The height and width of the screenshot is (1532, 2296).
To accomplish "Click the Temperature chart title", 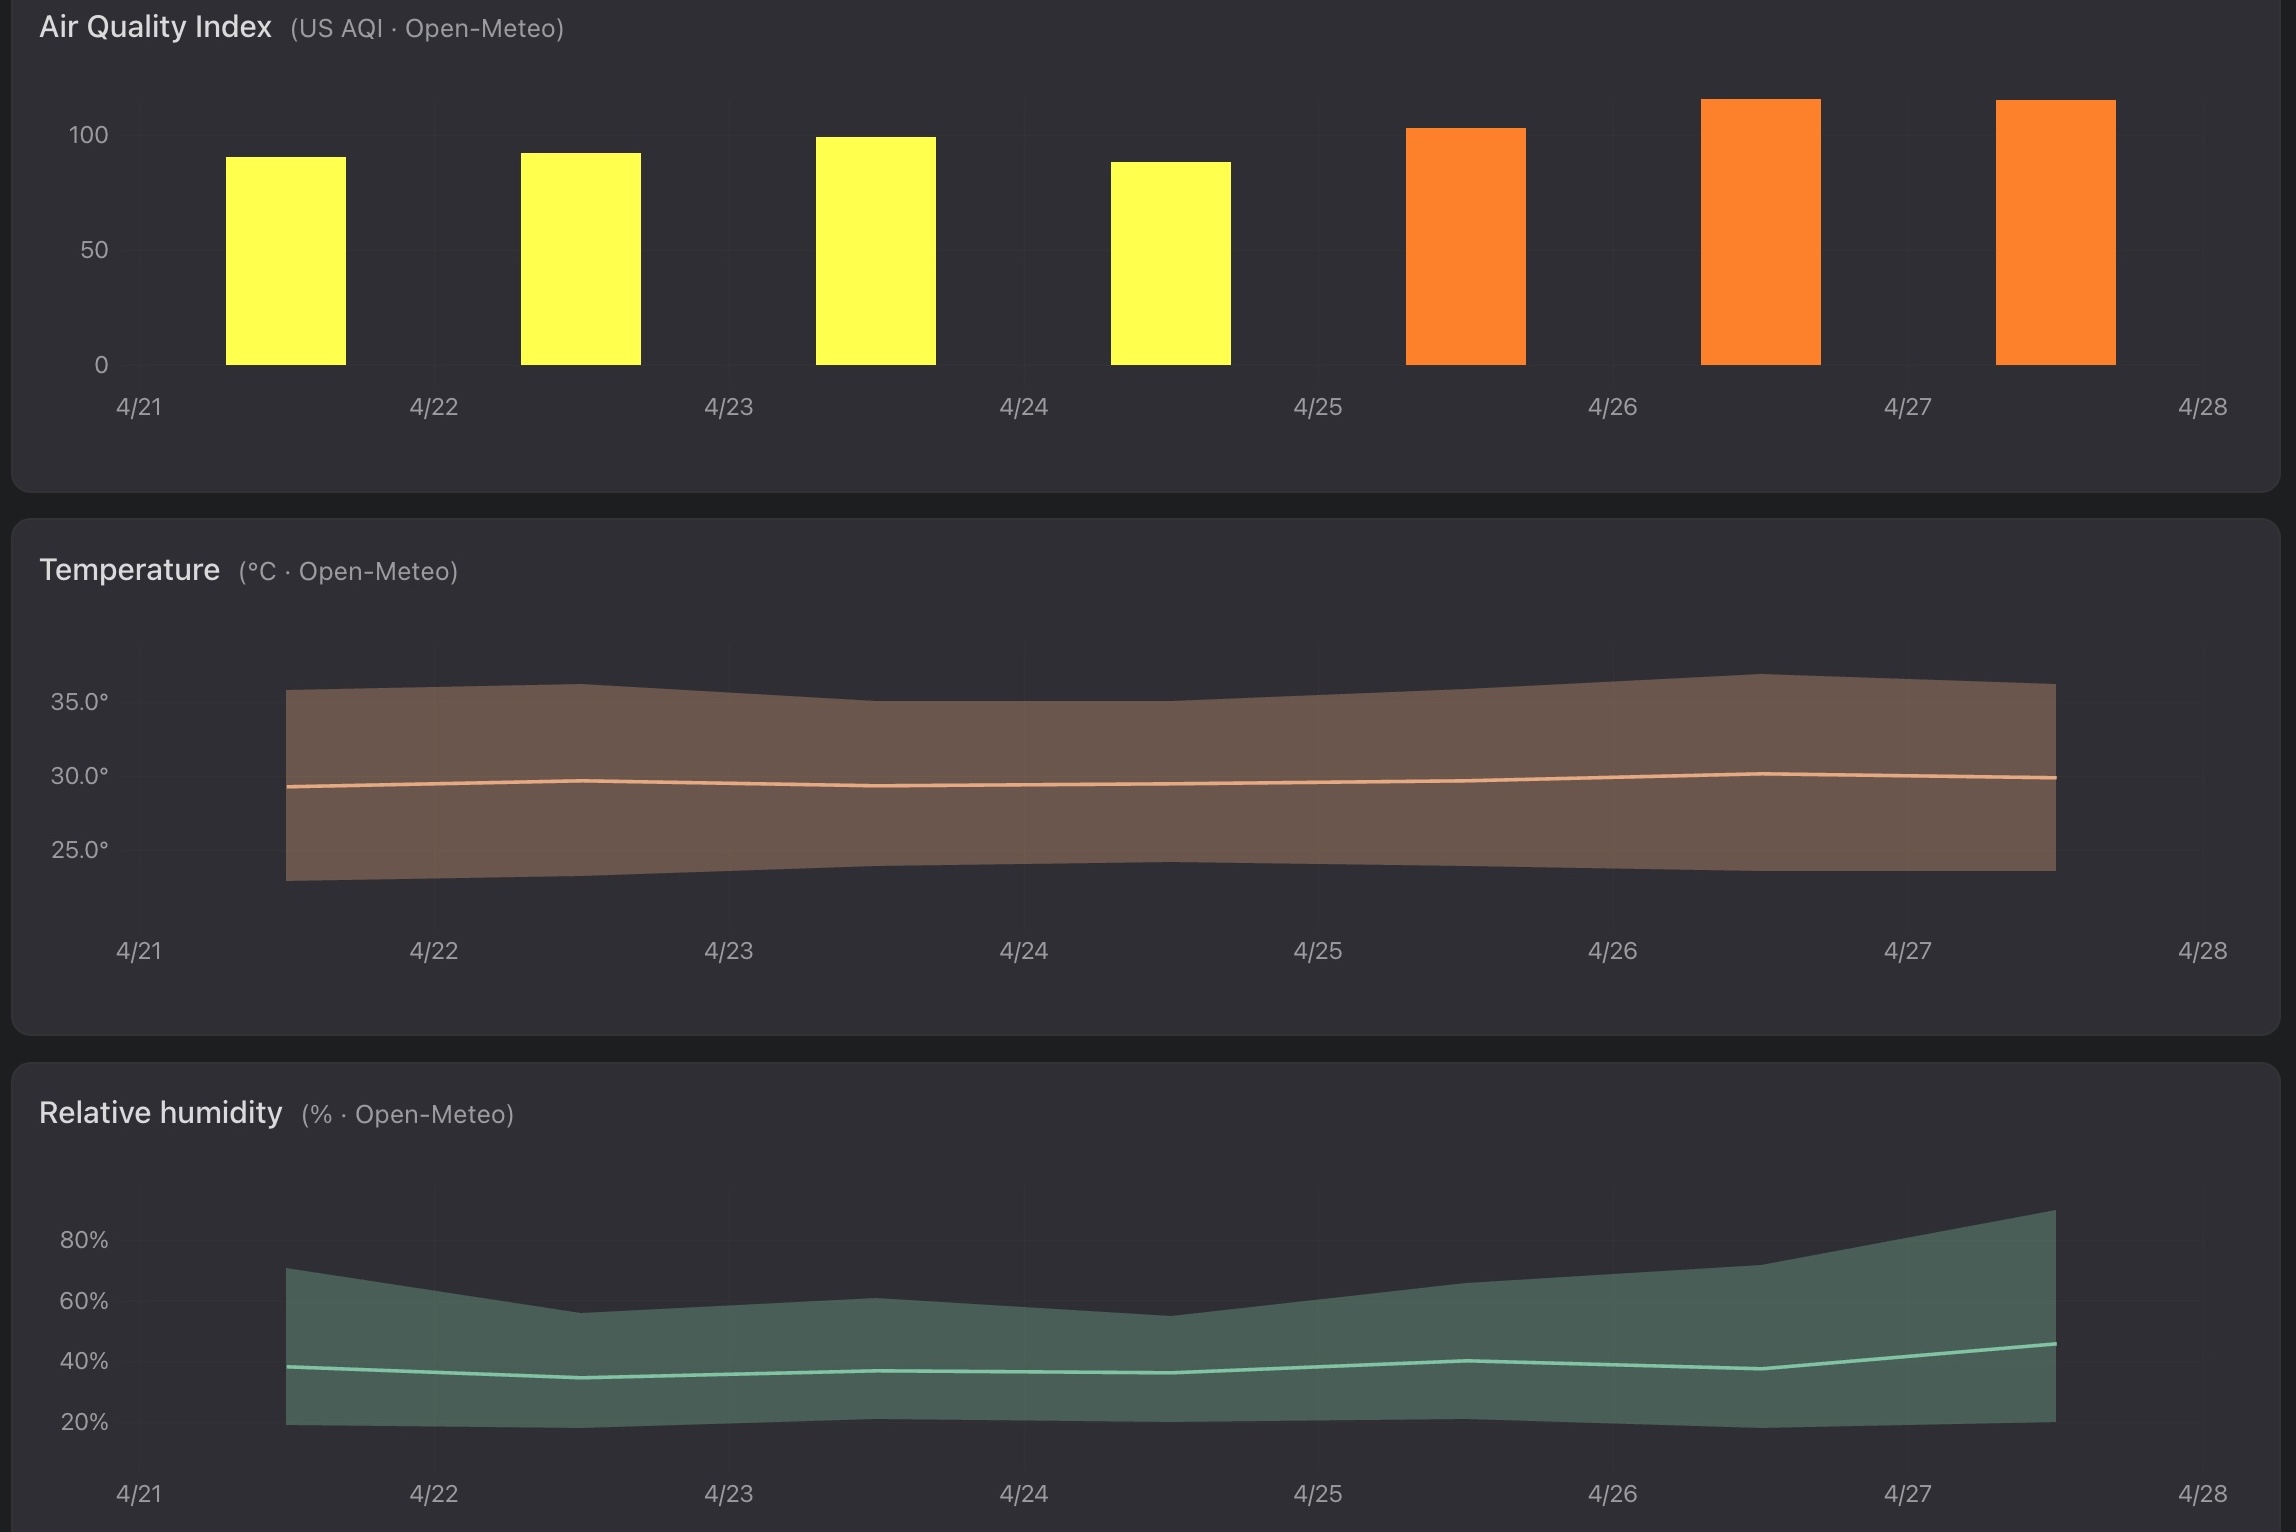I will tap(129, 570).
